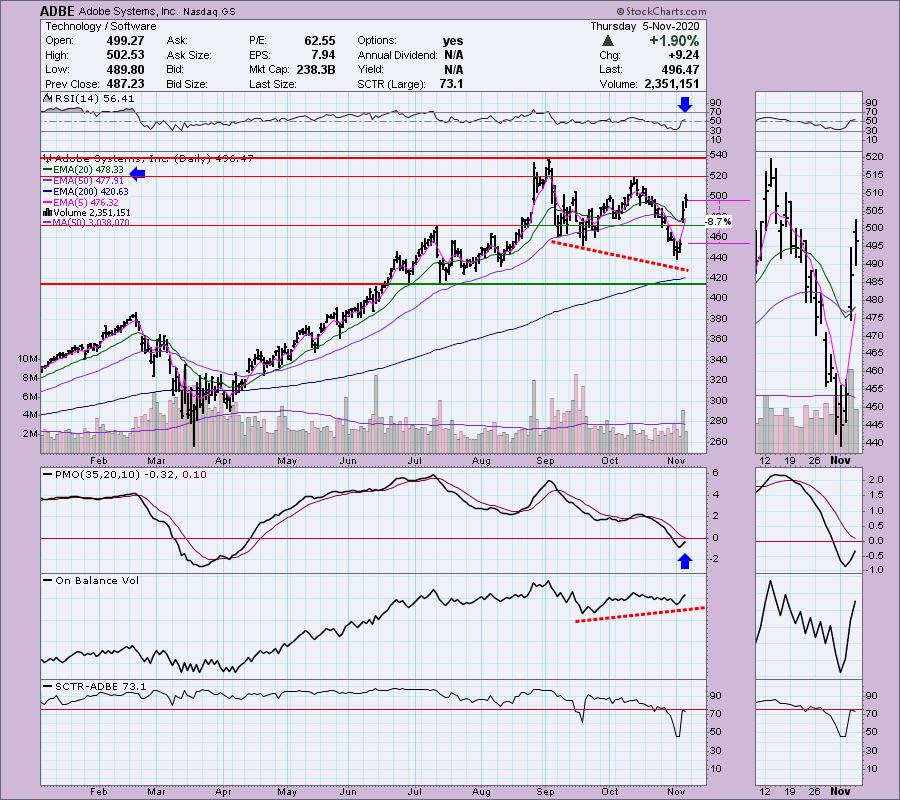Click the Last price 496.47 in the header
The image size is (900, 800).
click(680, 69)
